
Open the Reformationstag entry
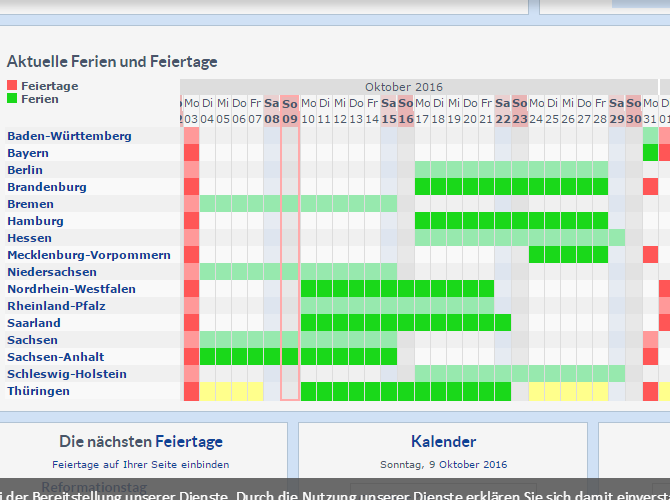(x=94, y=486)
